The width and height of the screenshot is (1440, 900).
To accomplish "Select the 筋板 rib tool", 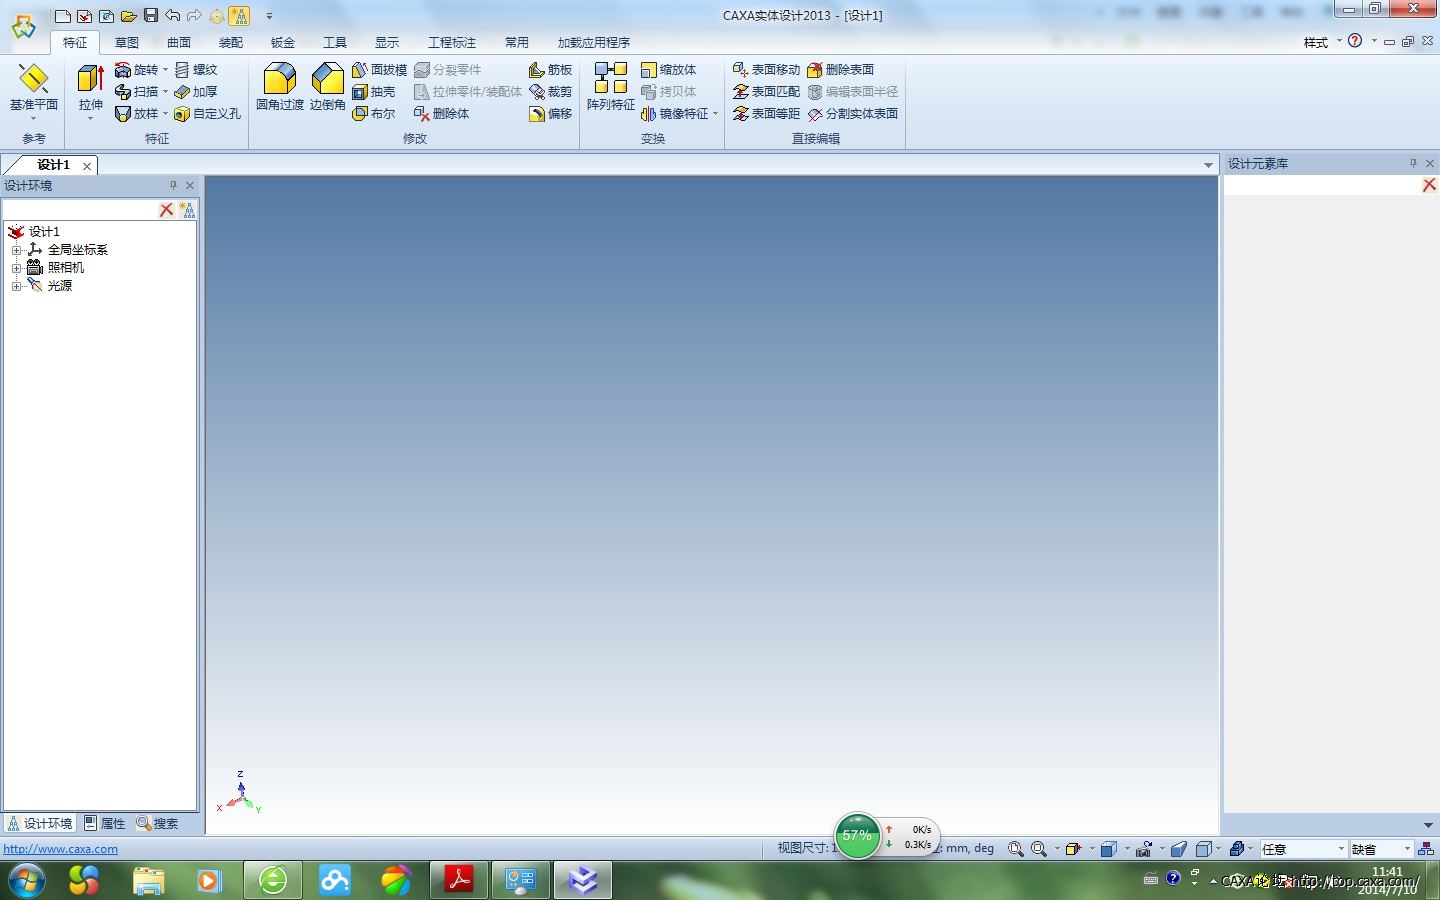I will click(x=550, y=70).
